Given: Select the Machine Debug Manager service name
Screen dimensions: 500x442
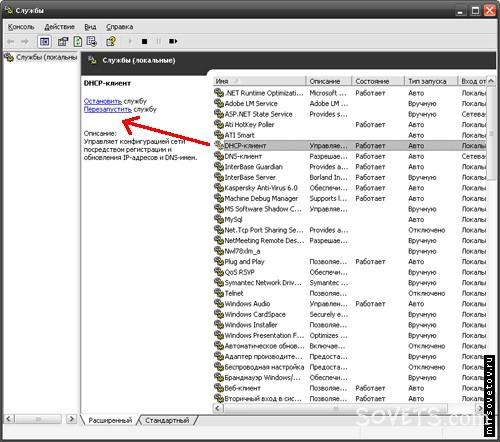Looking at the screenshot, I should coord(261,198).
